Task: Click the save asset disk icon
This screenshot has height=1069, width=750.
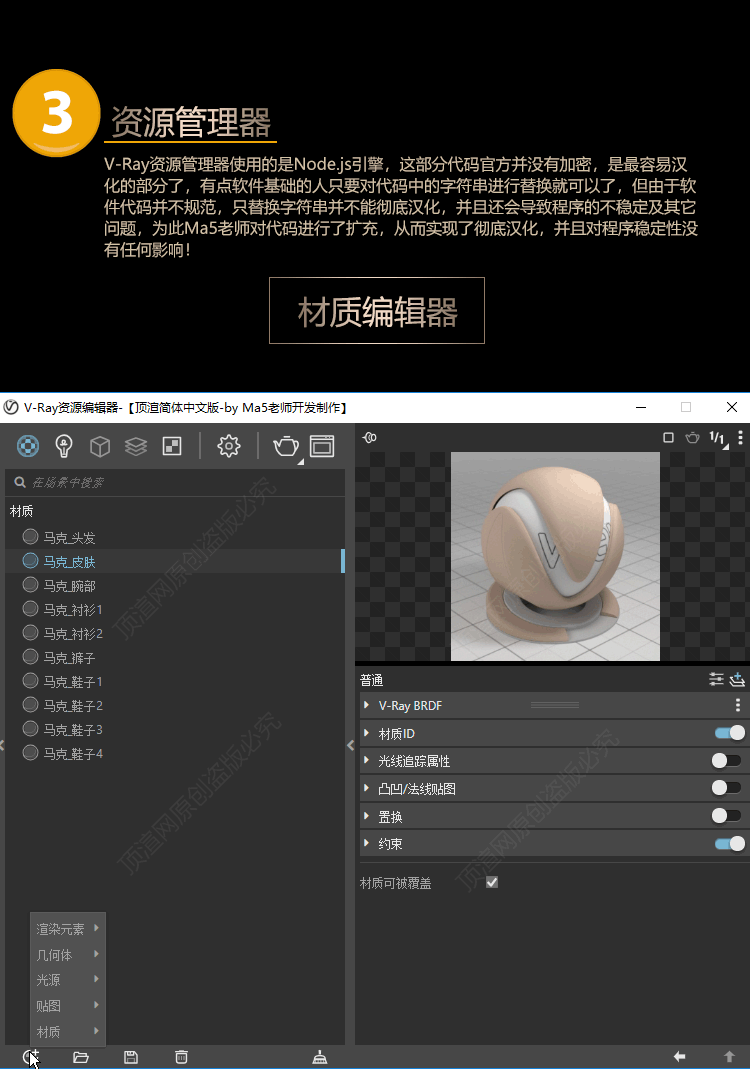Action: [131, 1057]
